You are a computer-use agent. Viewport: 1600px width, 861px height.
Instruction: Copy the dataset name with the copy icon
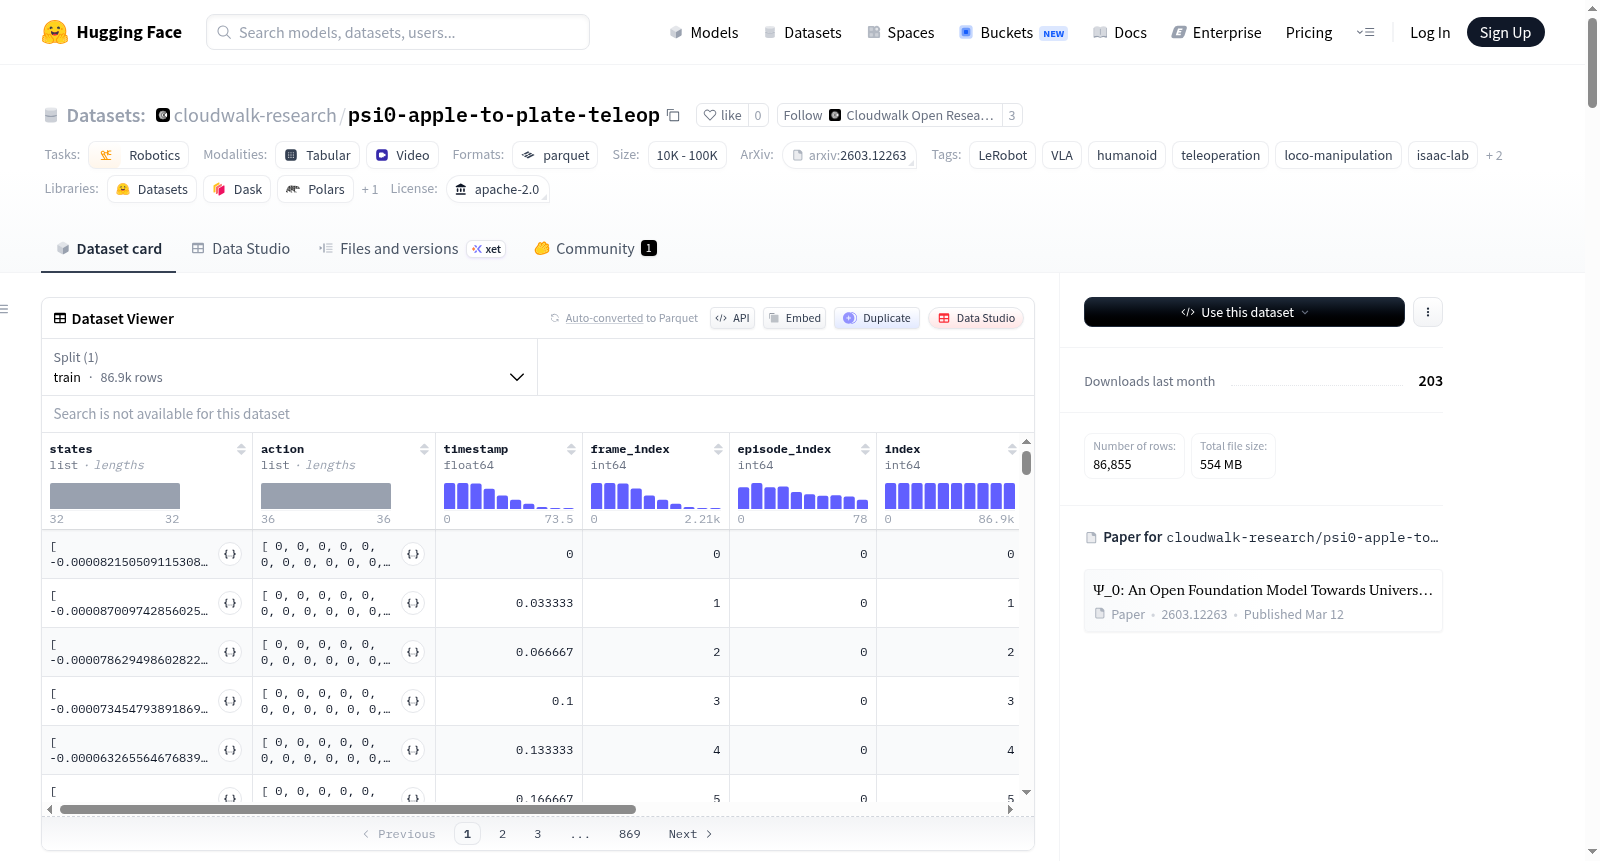tap(673, 116)
